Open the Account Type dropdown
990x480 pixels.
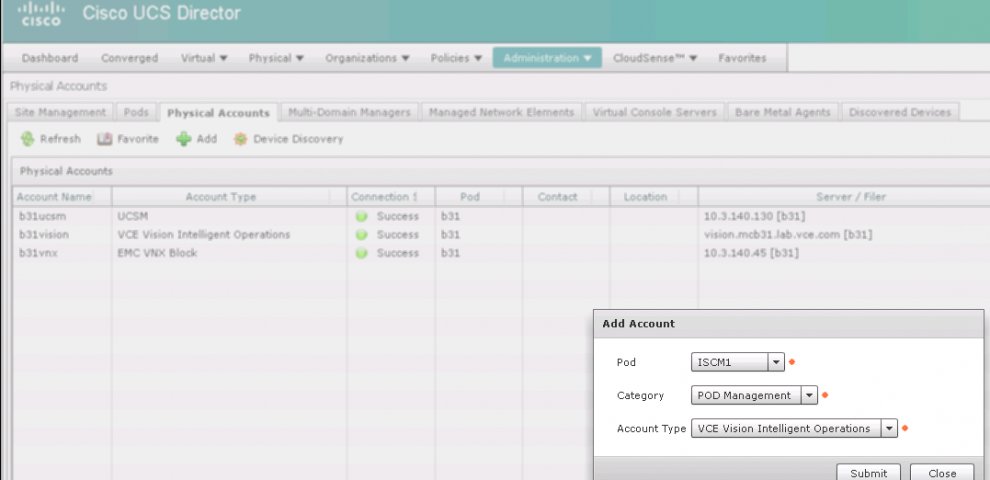point(794,428)
